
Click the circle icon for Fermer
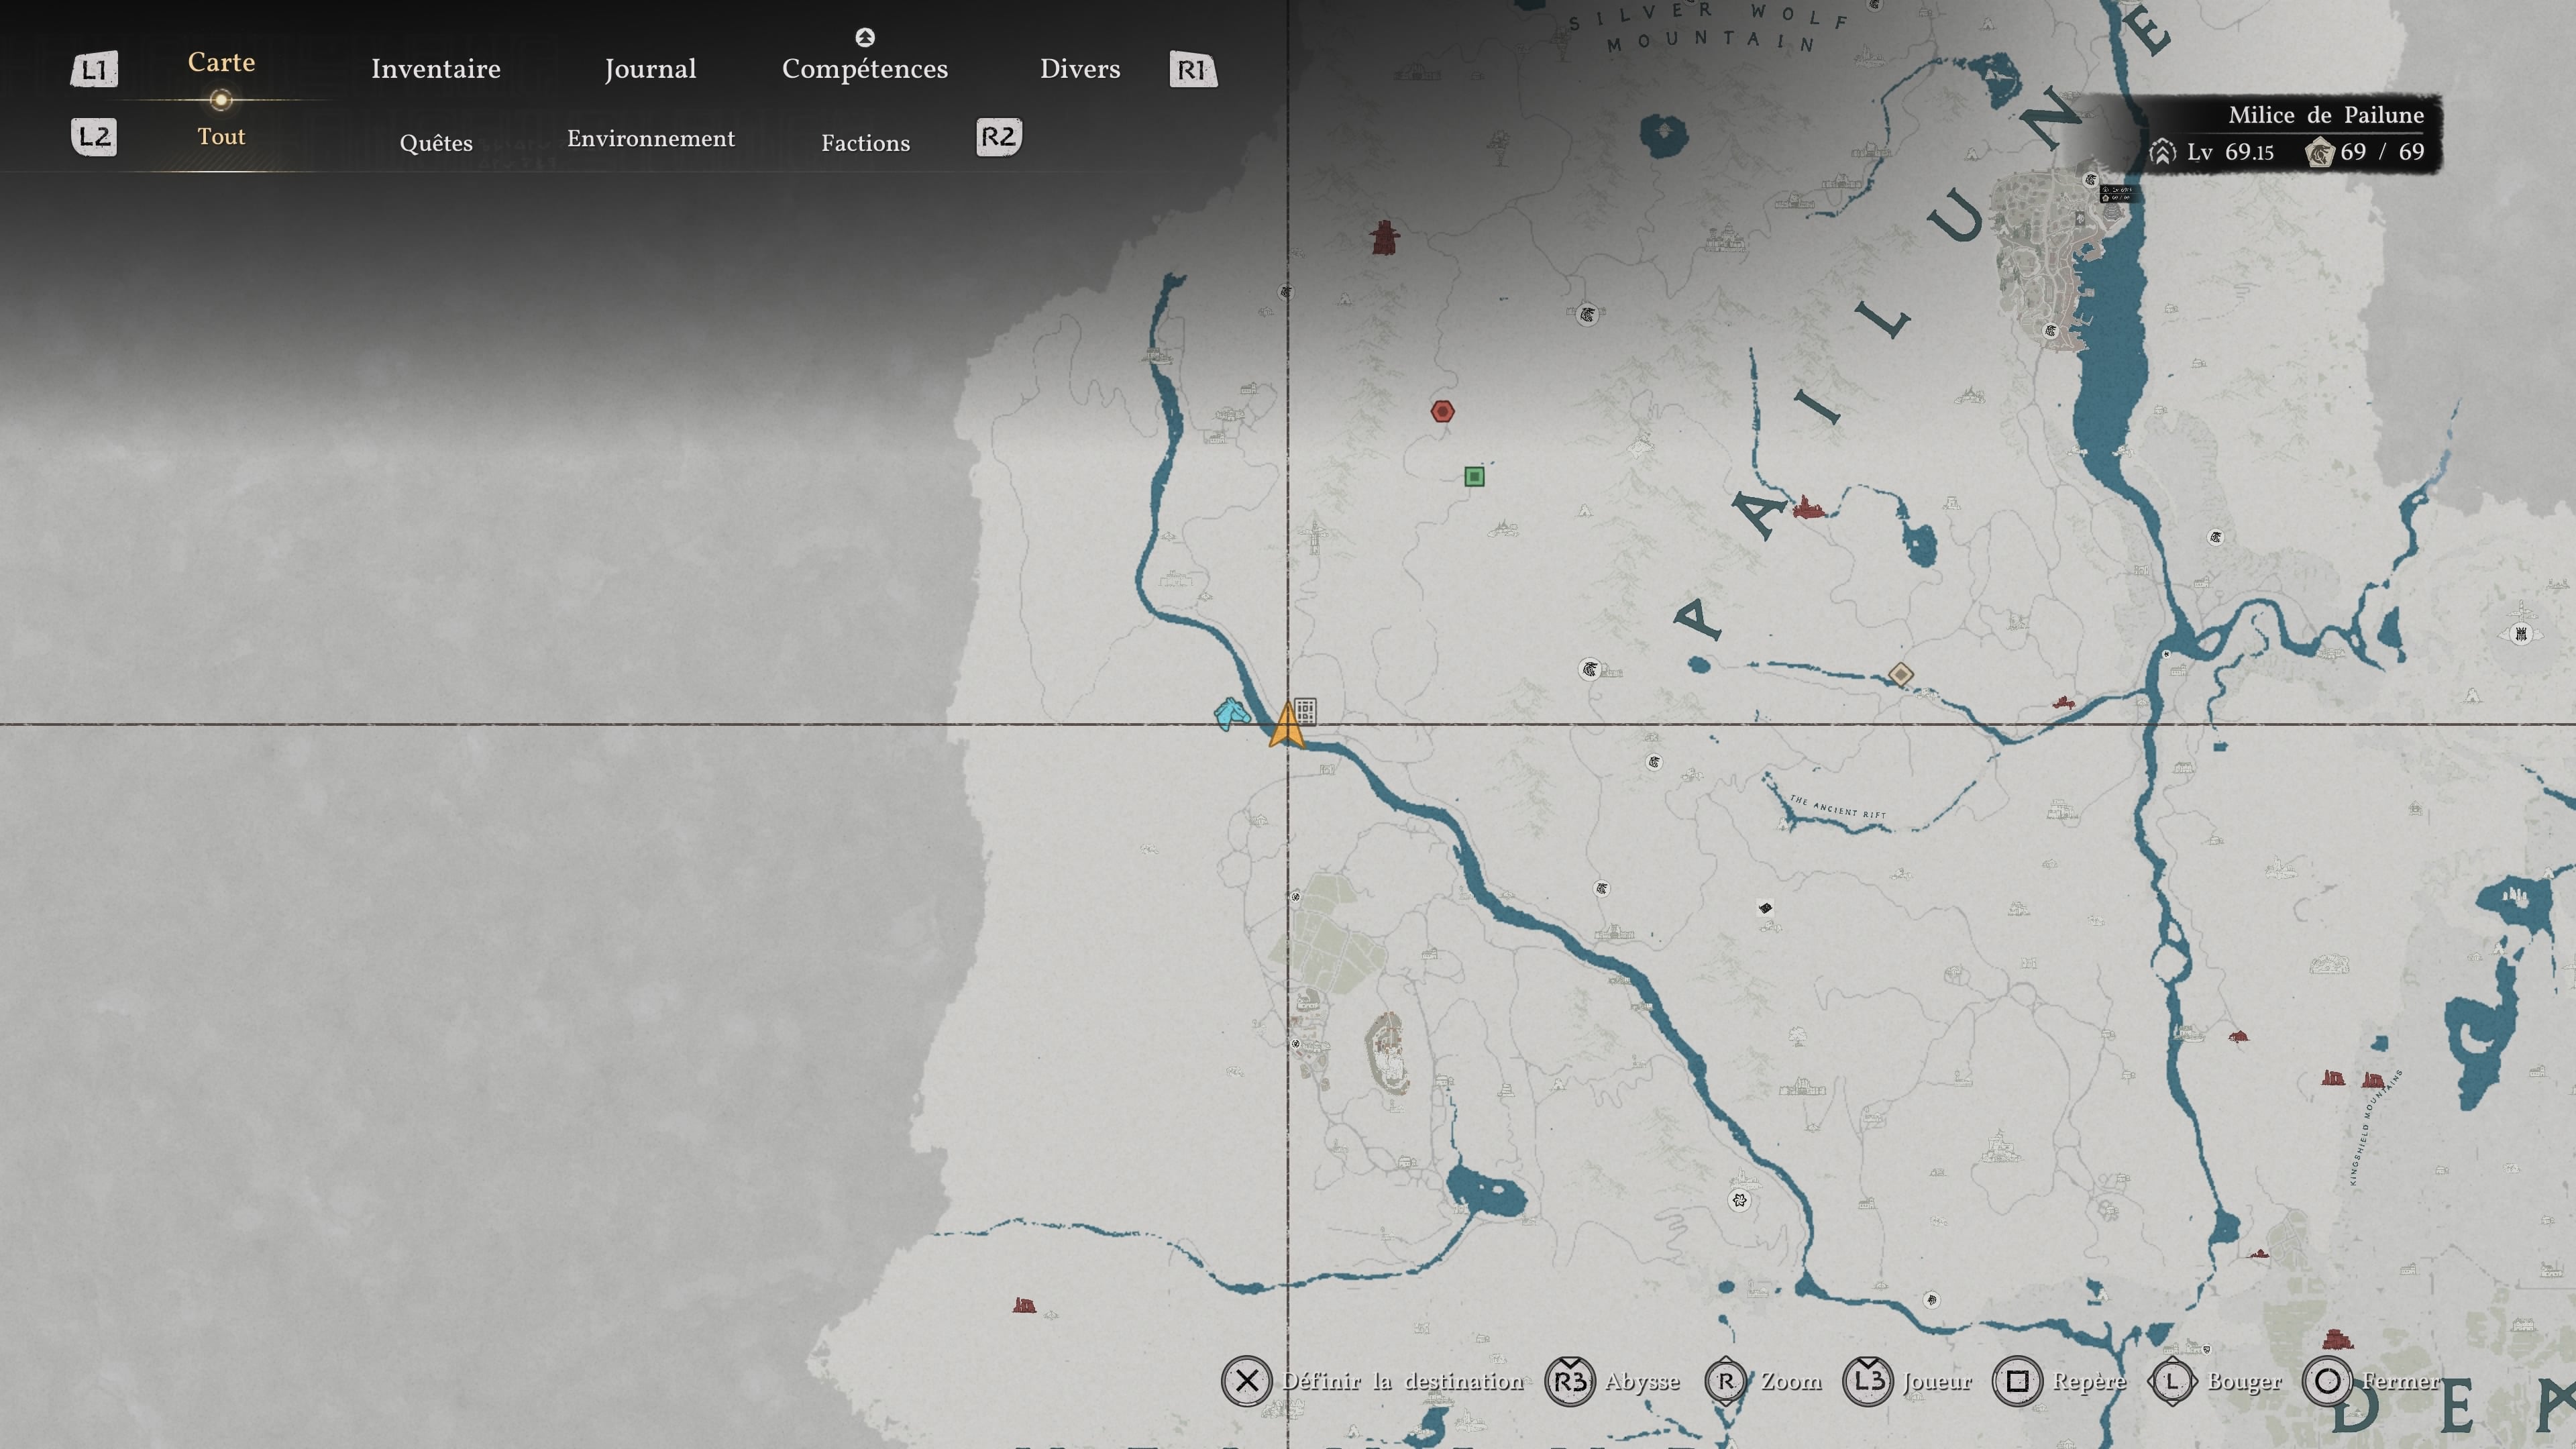(x=2327, y=1381)
